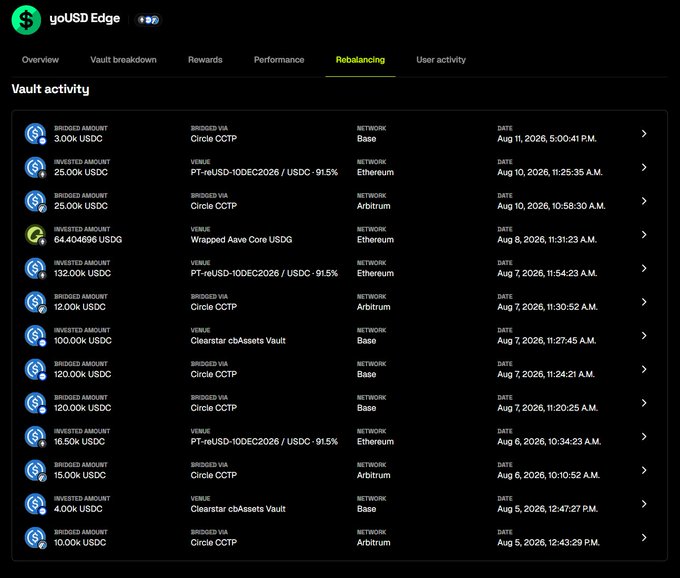The image size is (680, 578).
Task: Expand Aug 7 11:54:23 A.M. row chevron
Action: (644, 268)
